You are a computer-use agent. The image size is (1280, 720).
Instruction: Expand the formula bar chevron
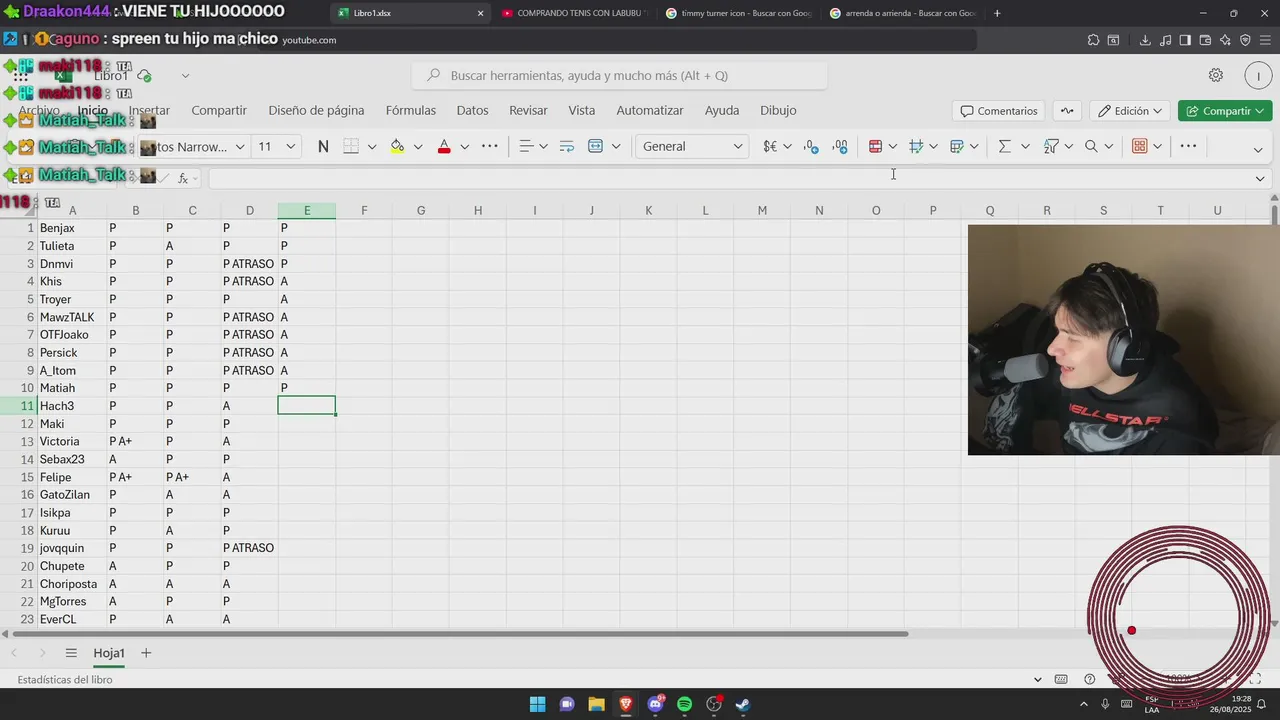pyautogui.click(x=1260, y=178)
